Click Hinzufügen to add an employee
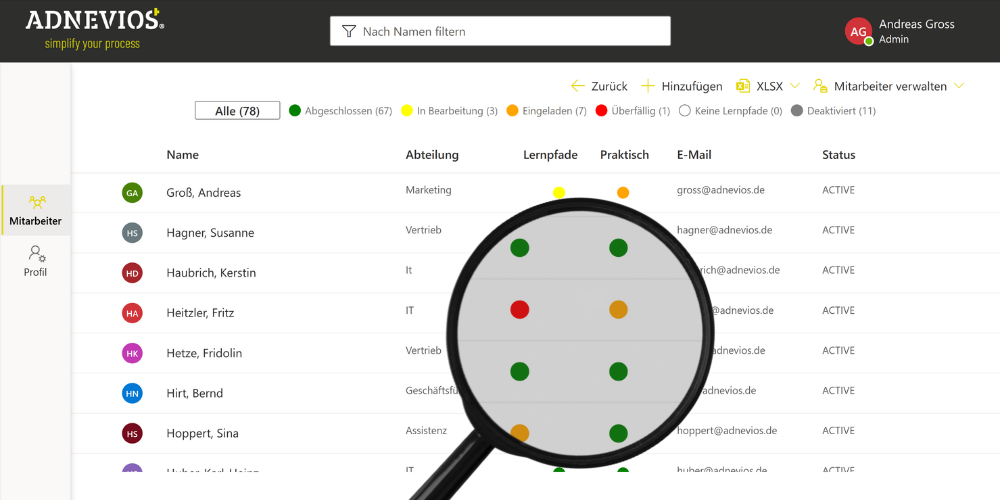This screenshot has height=500, width=1000. 681,86
